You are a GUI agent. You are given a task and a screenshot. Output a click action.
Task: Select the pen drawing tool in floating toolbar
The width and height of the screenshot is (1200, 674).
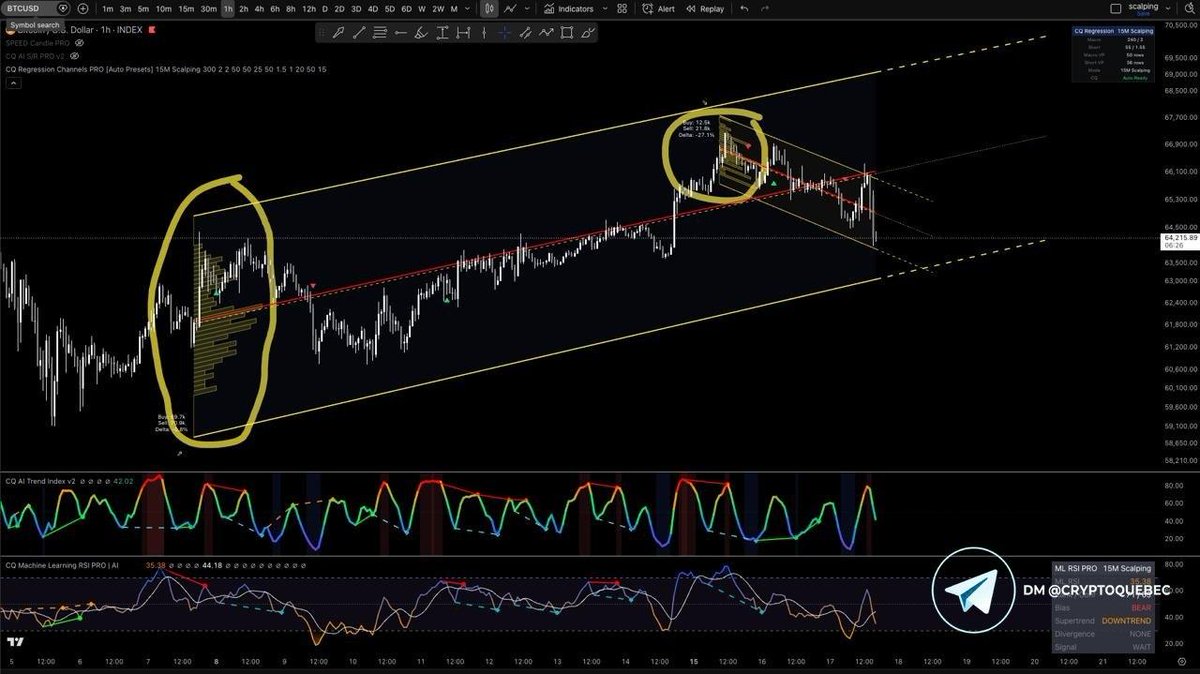point(338,33)
